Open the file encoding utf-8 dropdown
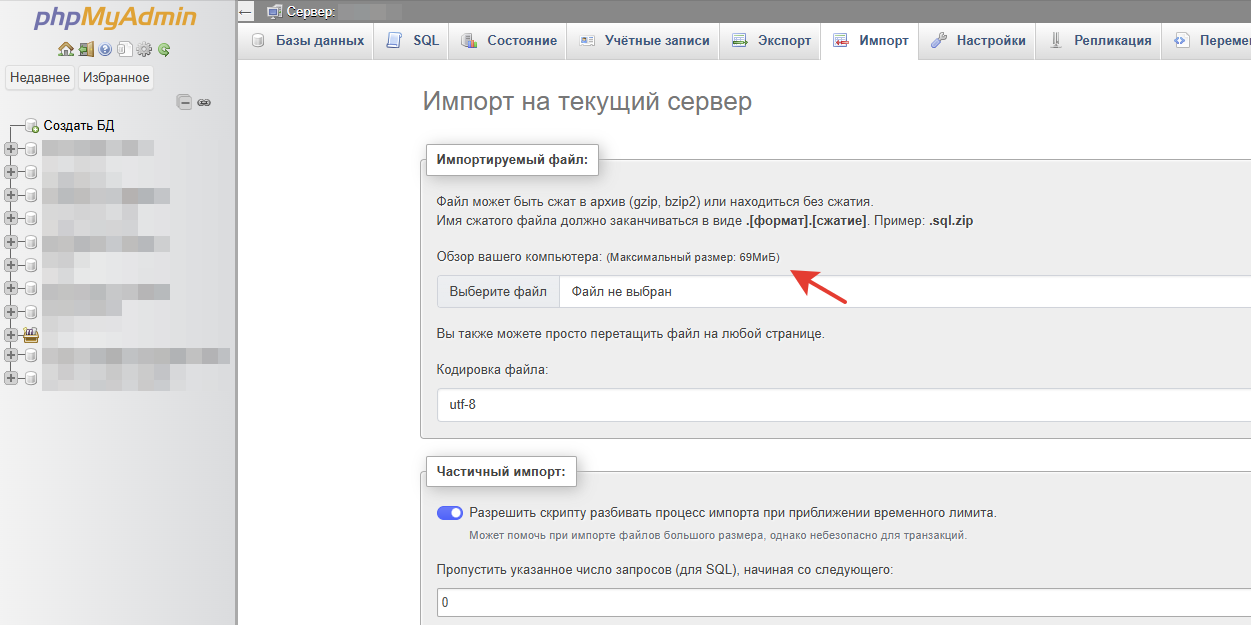This screenshot has height=625, width=1251. [x=840, y=406]
